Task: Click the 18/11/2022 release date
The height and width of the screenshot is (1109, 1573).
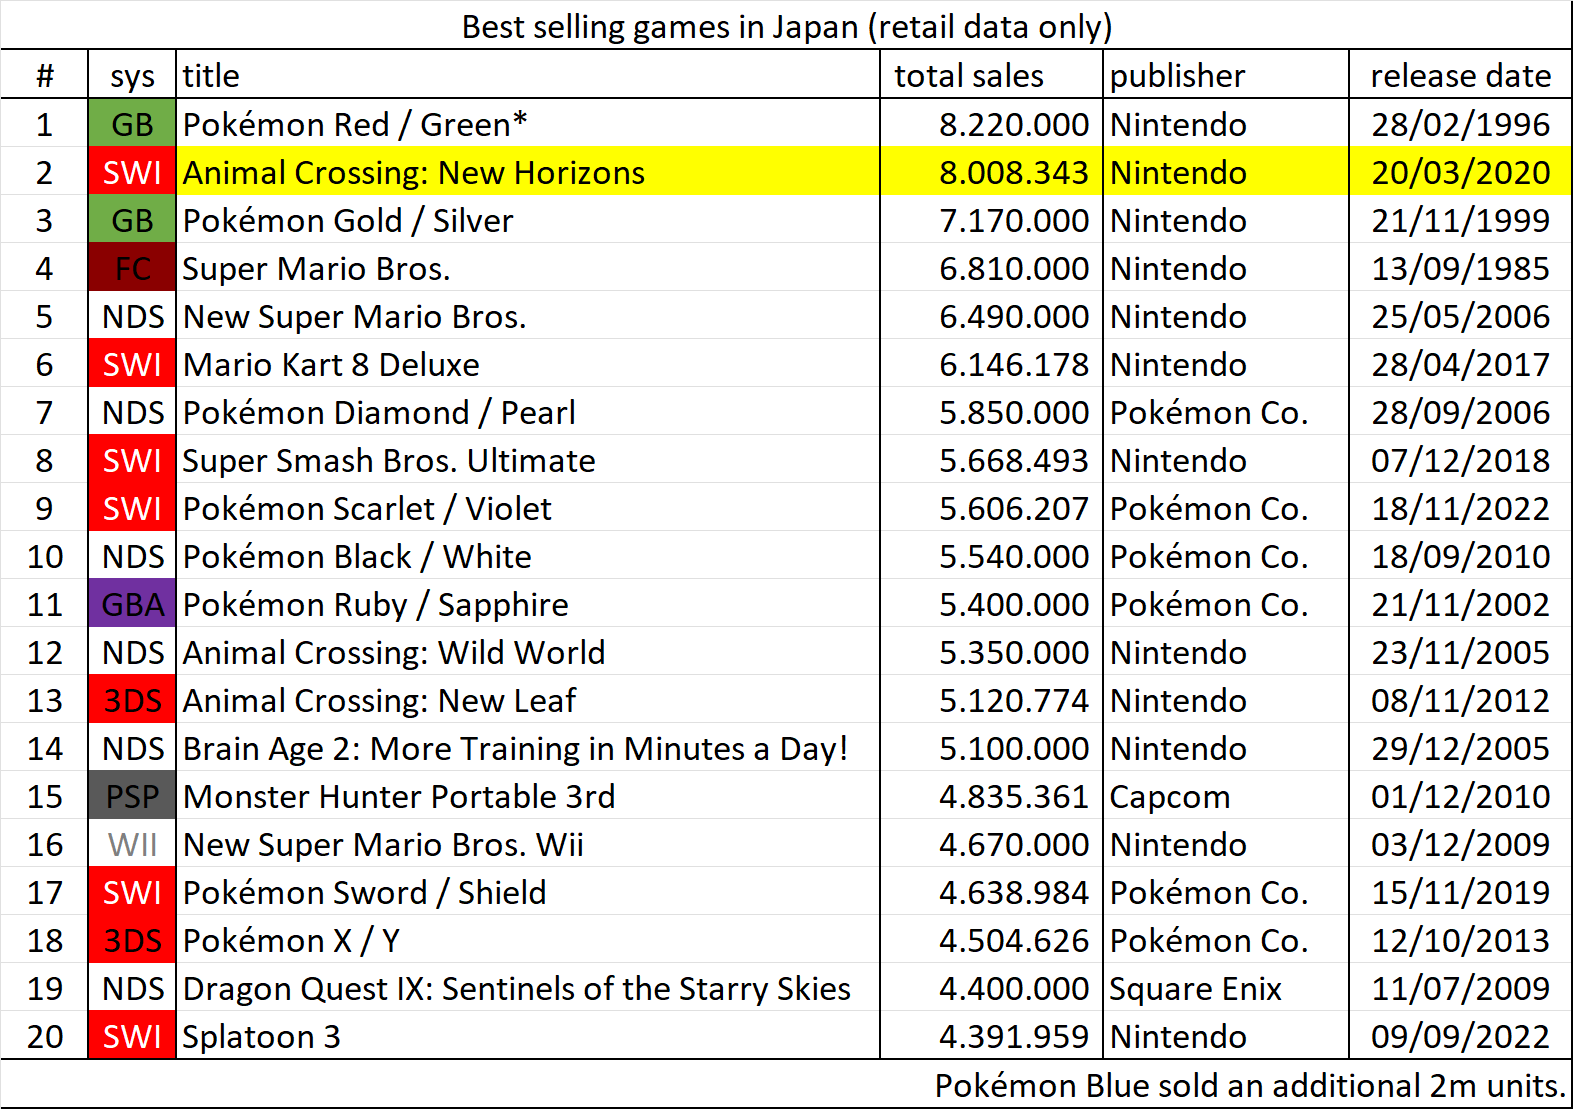Action: tap(1460, 508)
